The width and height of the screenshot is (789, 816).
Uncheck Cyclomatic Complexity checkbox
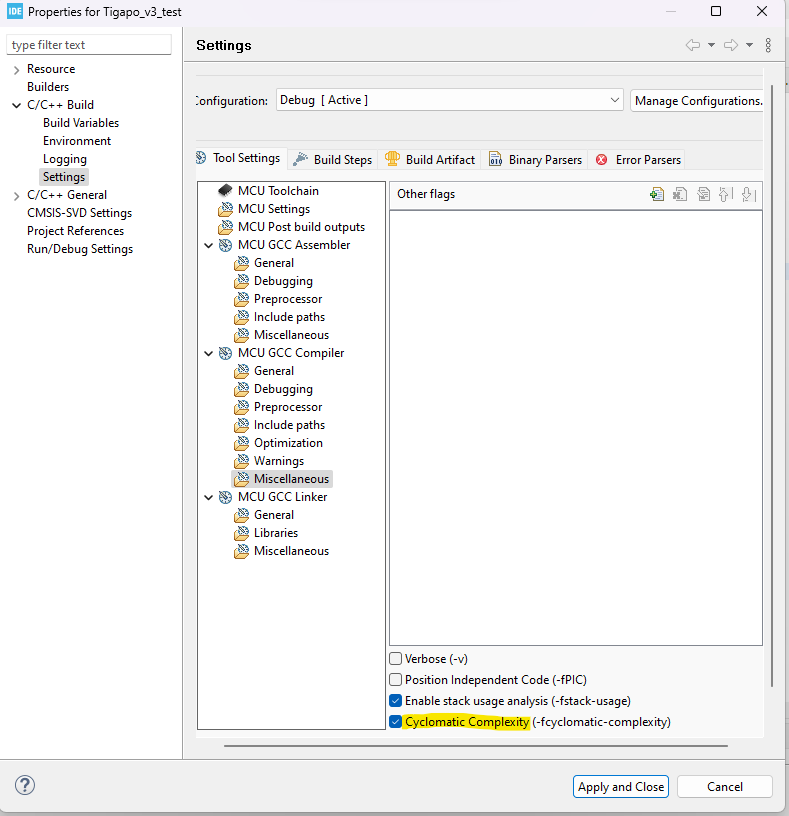point(396,722)
